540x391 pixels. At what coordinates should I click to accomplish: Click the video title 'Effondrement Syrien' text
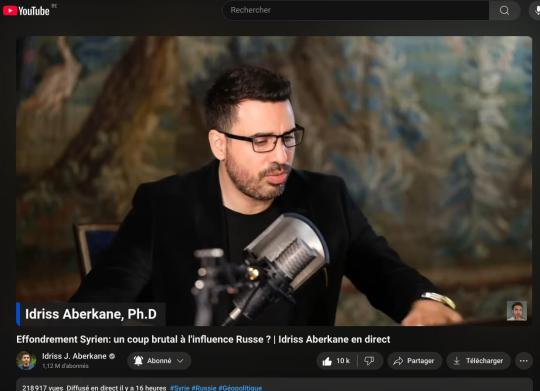pyautogui.click(x=203, y=339)
